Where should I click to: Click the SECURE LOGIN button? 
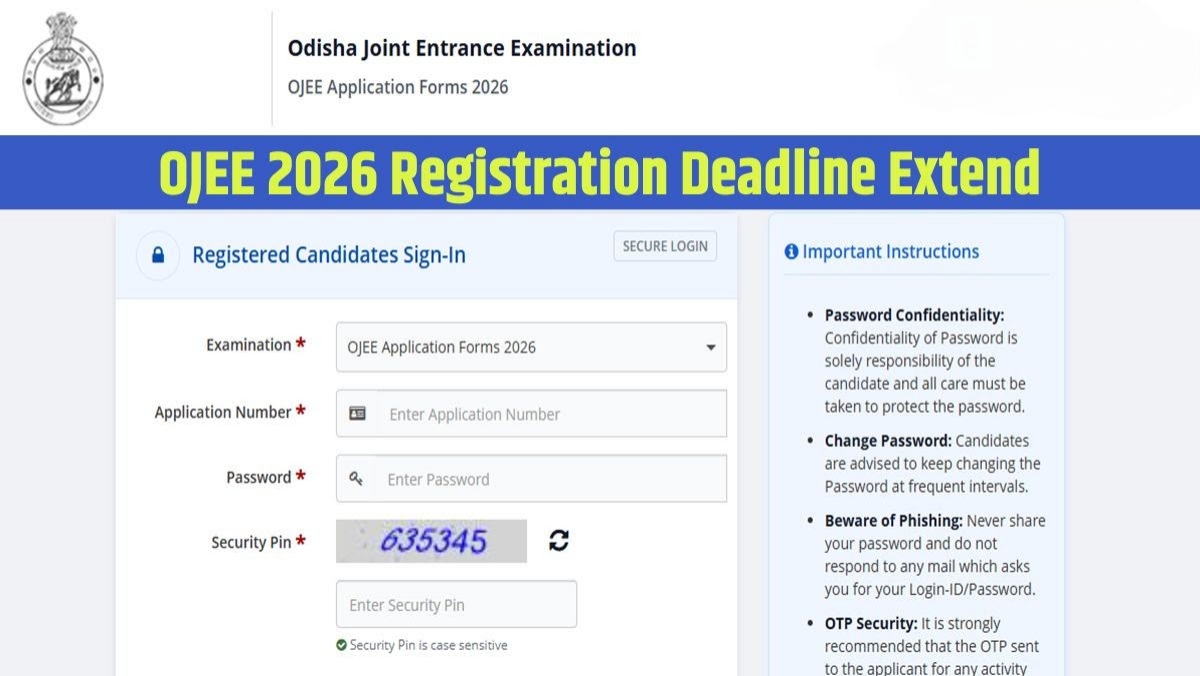pos(664,245)
